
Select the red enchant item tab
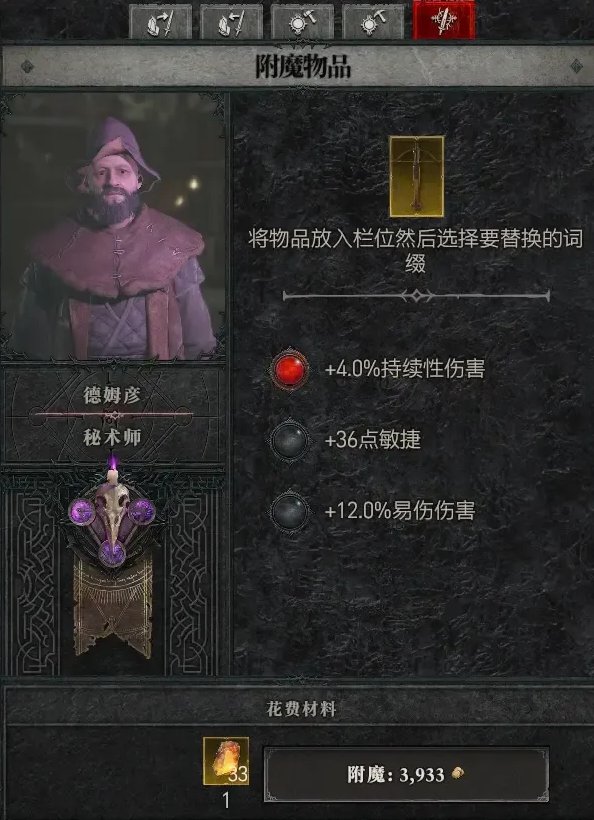[x=444, y=20]
